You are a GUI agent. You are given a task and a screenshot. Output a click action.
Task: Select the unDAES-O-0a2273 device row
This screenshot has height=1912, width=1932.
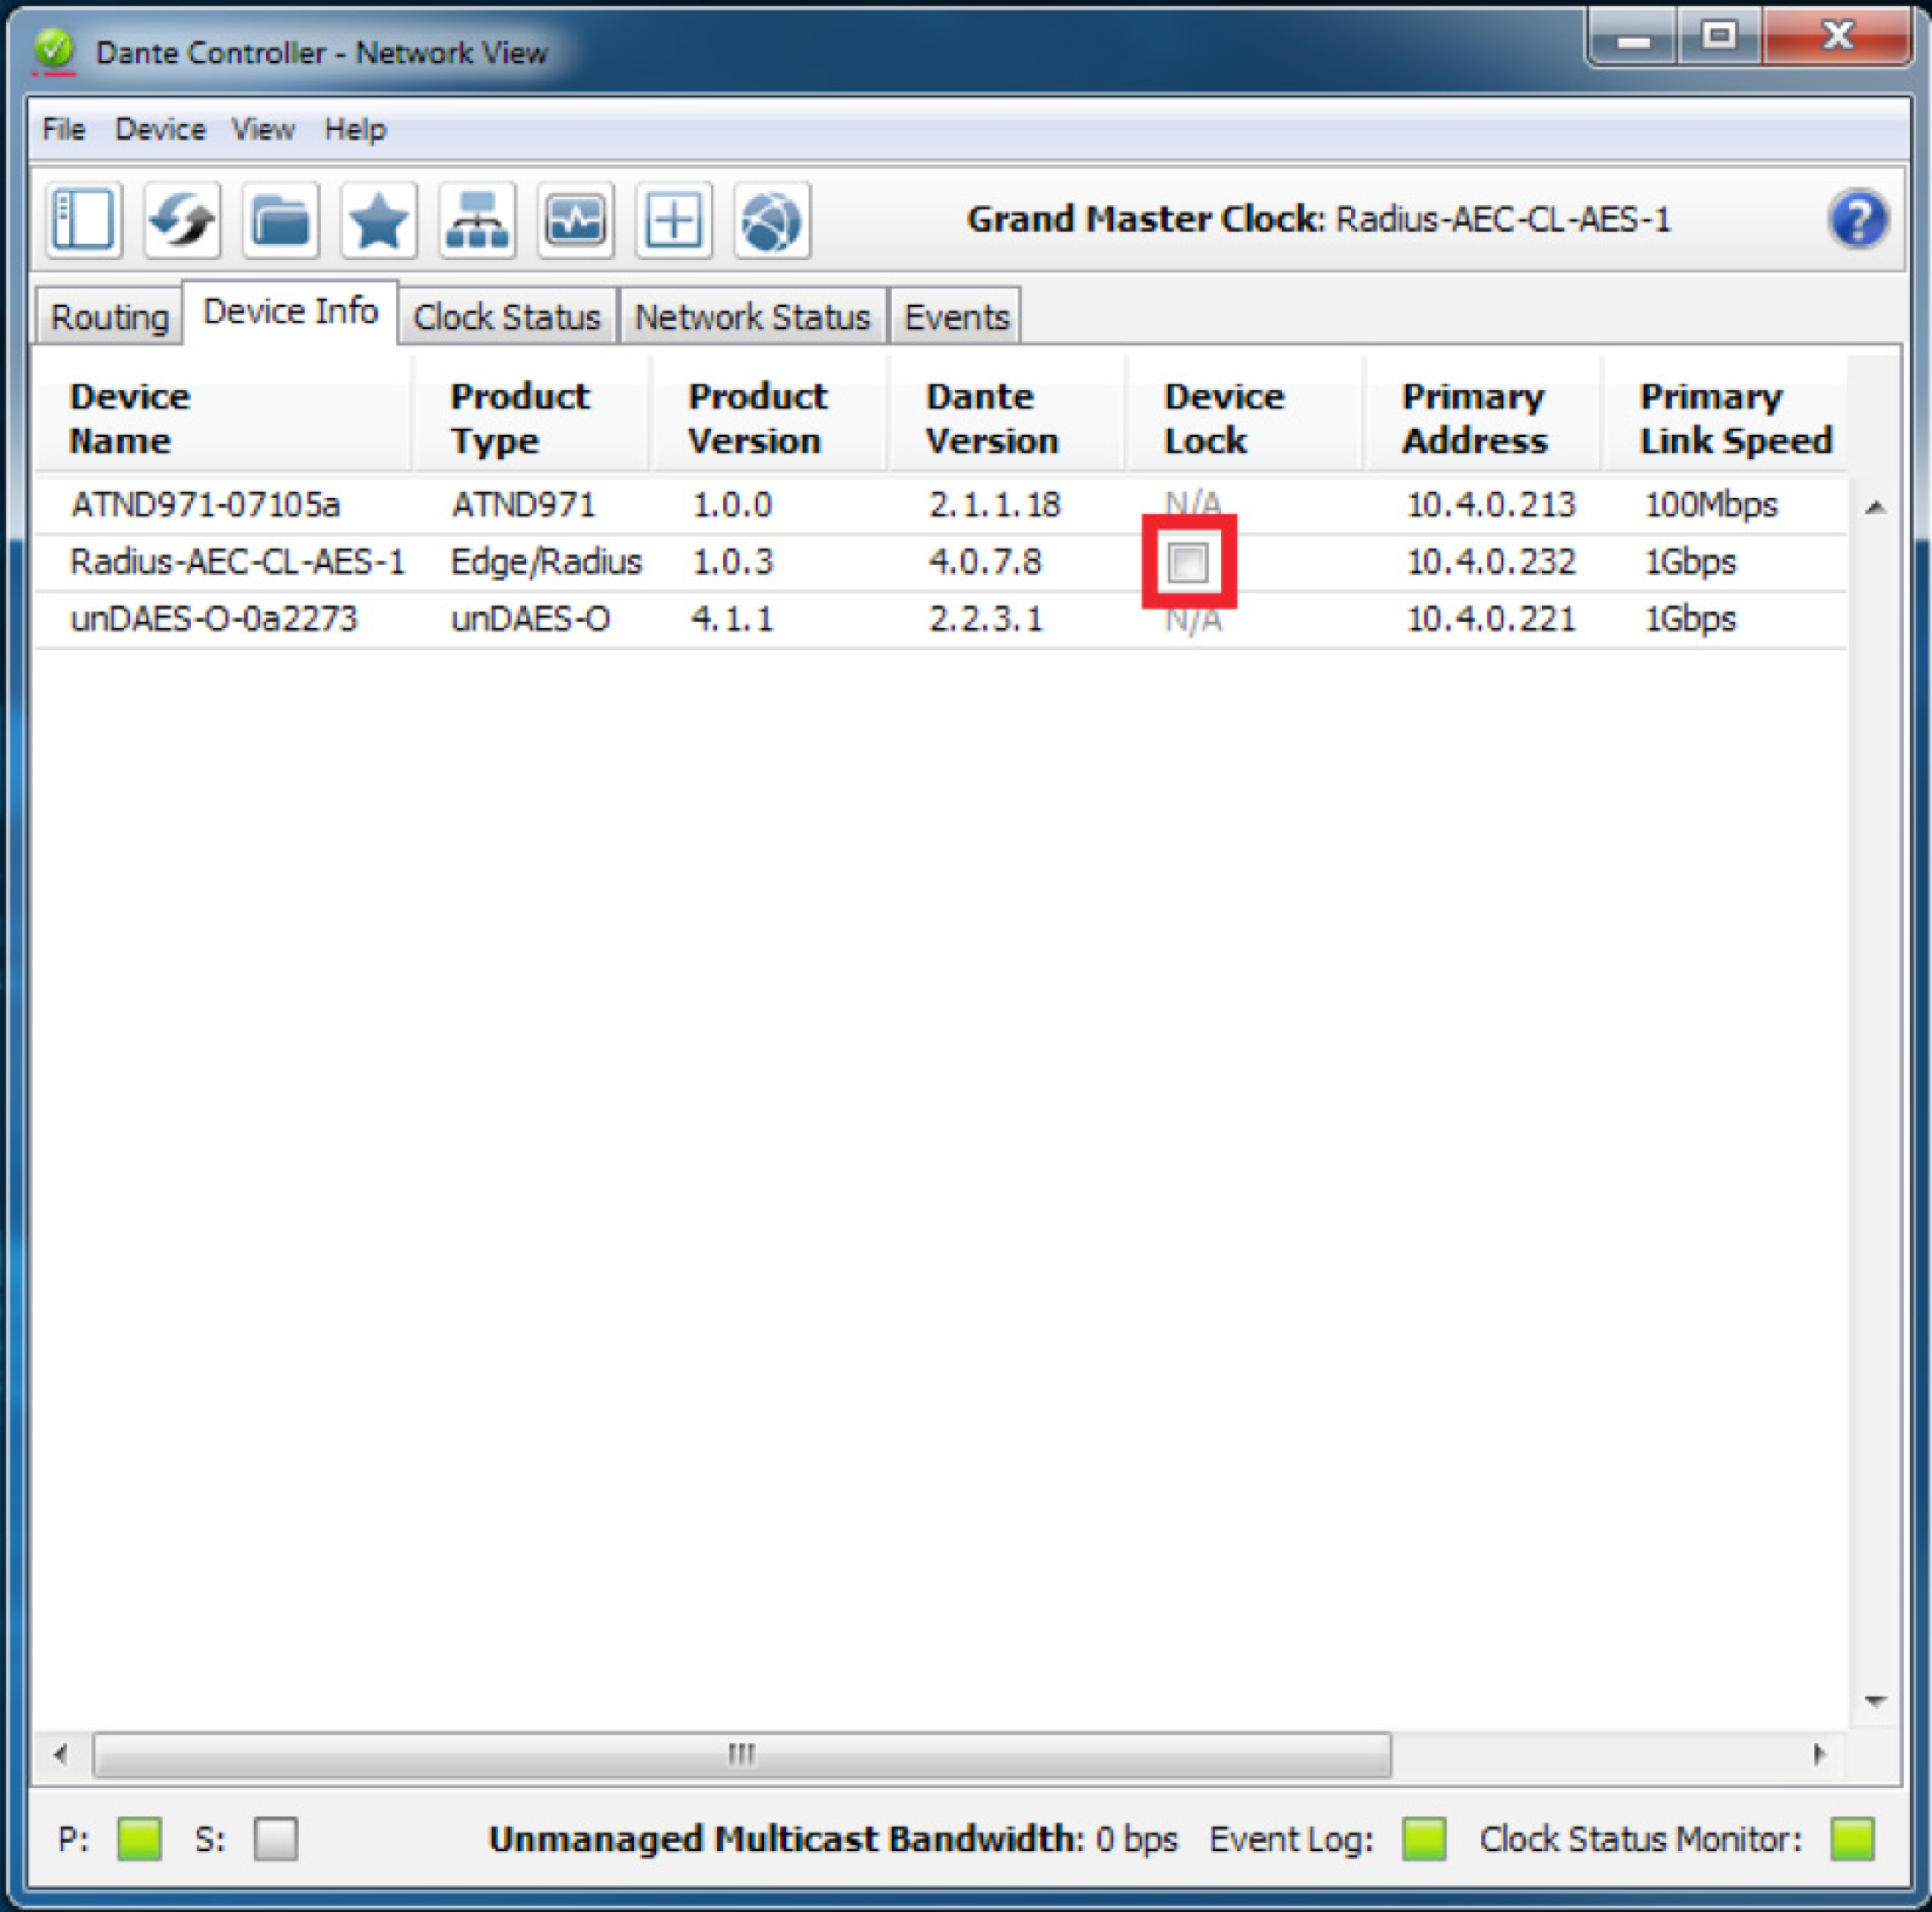(213, 618)
